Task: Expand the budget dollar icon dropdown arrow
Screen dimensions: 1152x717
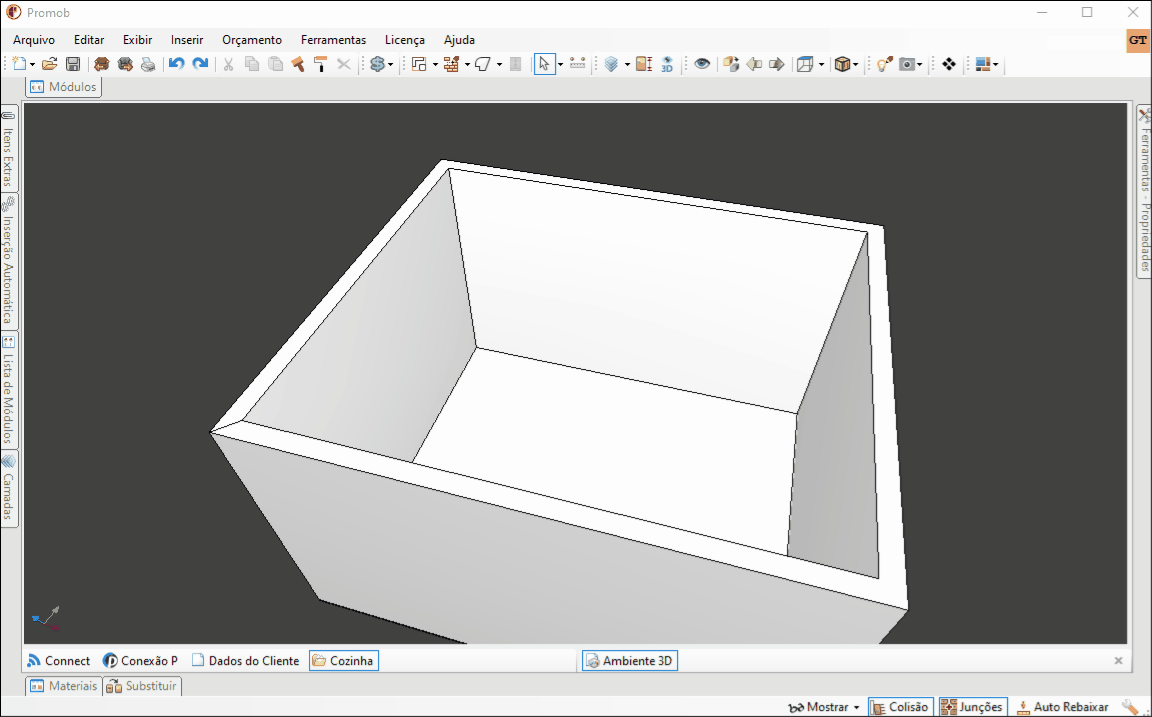Action: [390, 65]
